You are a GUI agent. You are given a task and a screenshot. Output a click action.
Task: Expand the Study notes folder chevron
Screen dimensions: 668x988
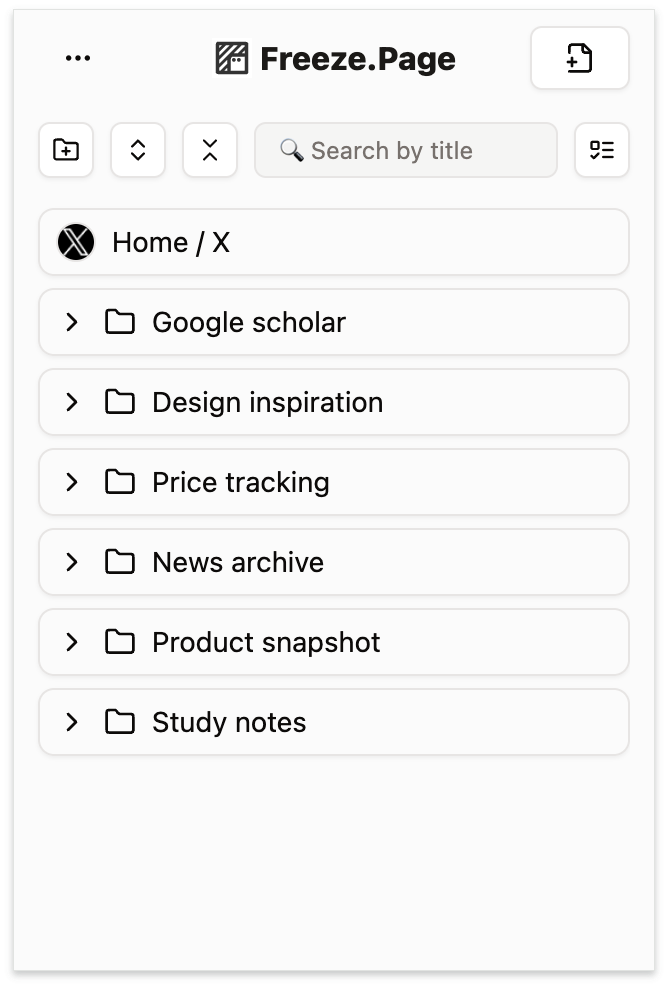click(72, 722)
